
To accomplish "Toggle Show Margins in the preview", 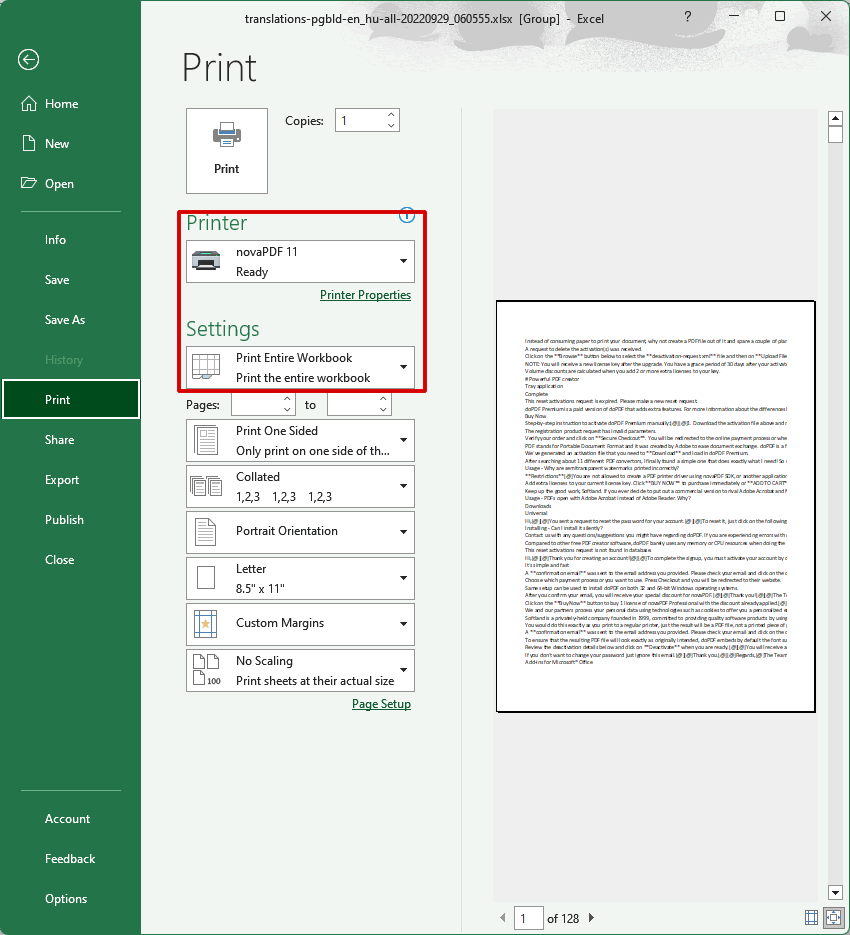I will coord(811,918).
